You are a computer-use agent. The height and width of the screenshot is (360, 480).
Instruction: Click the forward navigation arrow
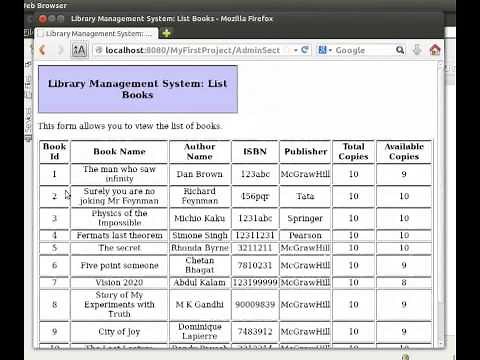tap(60, 50)
